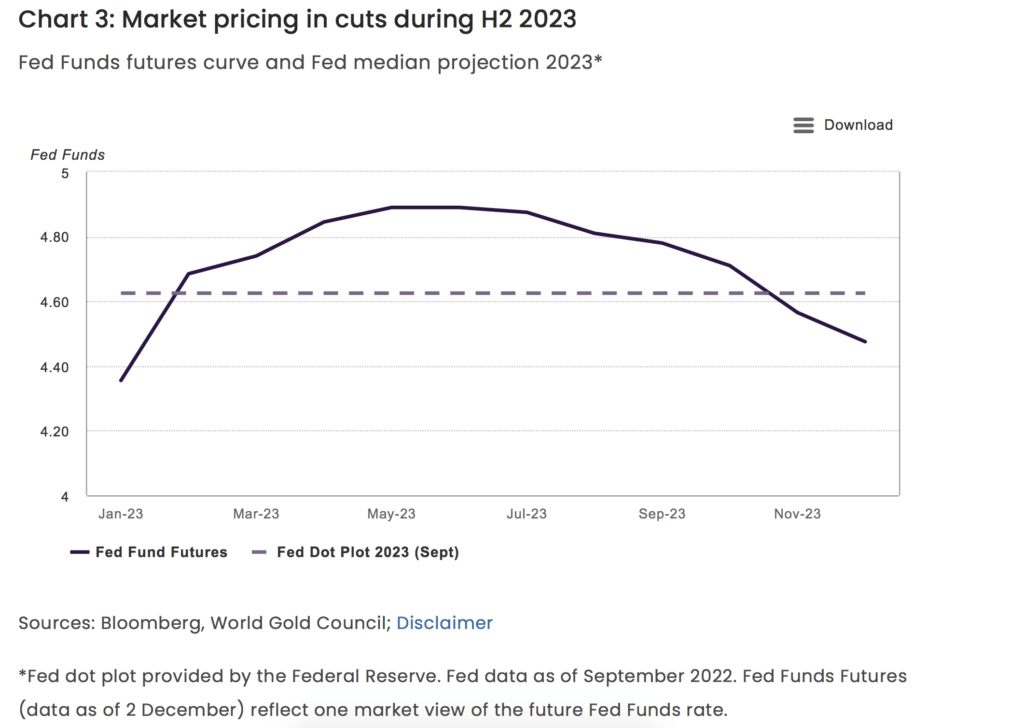Image resolution: width=1024 pixels, height=728 pixels.
Task: Click the solid dark legend line swatch
Action: (x=80, y=552)
